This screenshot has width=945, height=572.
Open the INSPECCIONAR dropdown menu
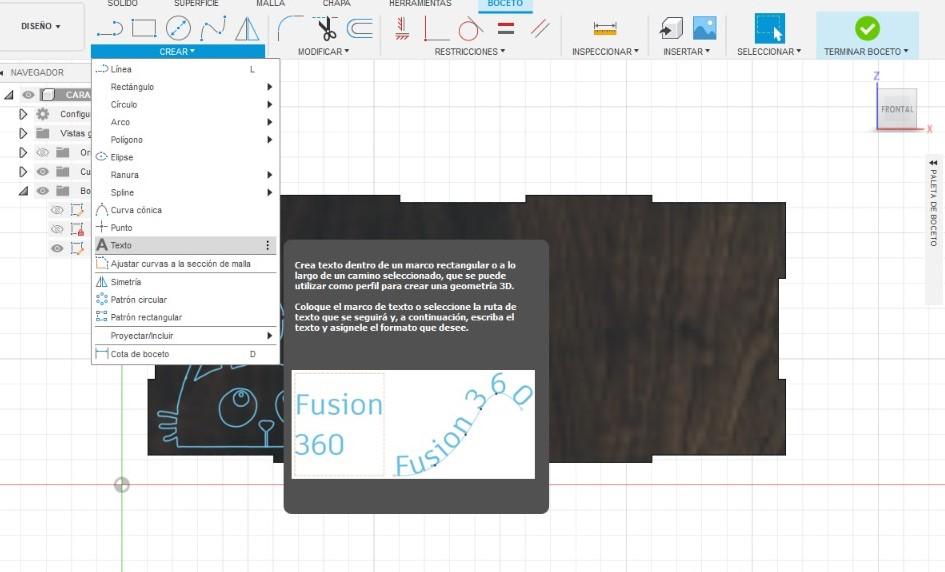[x=605, y=52]
